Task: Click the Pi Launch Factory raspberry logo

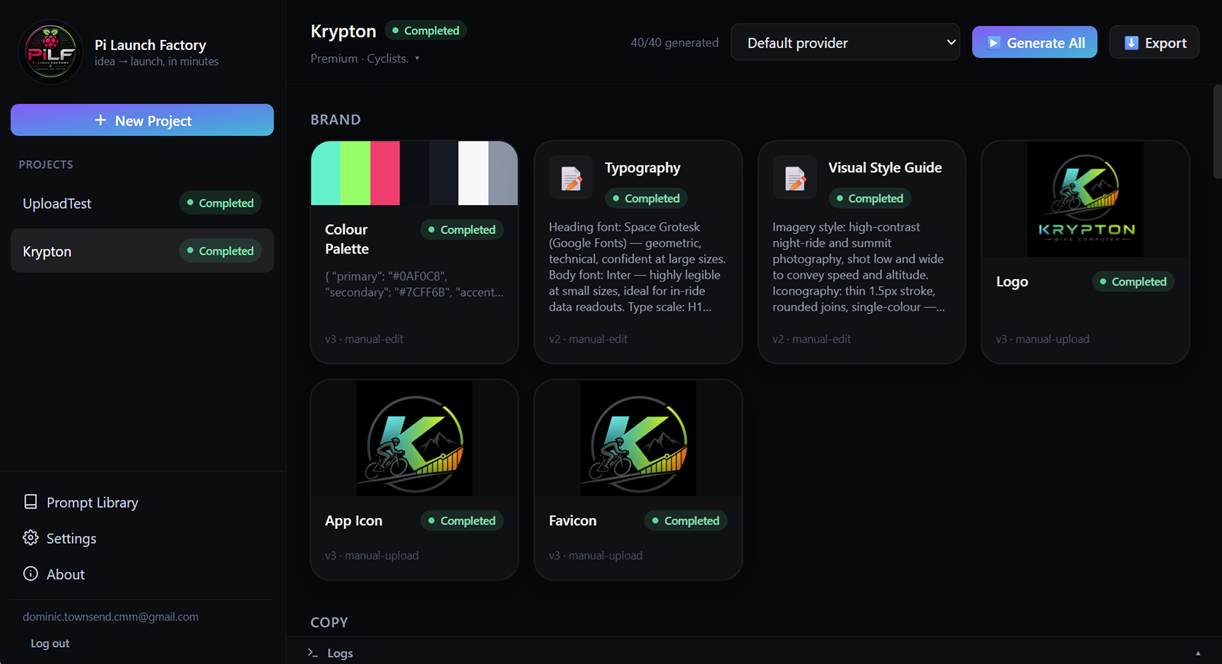Action: (51, 52)
